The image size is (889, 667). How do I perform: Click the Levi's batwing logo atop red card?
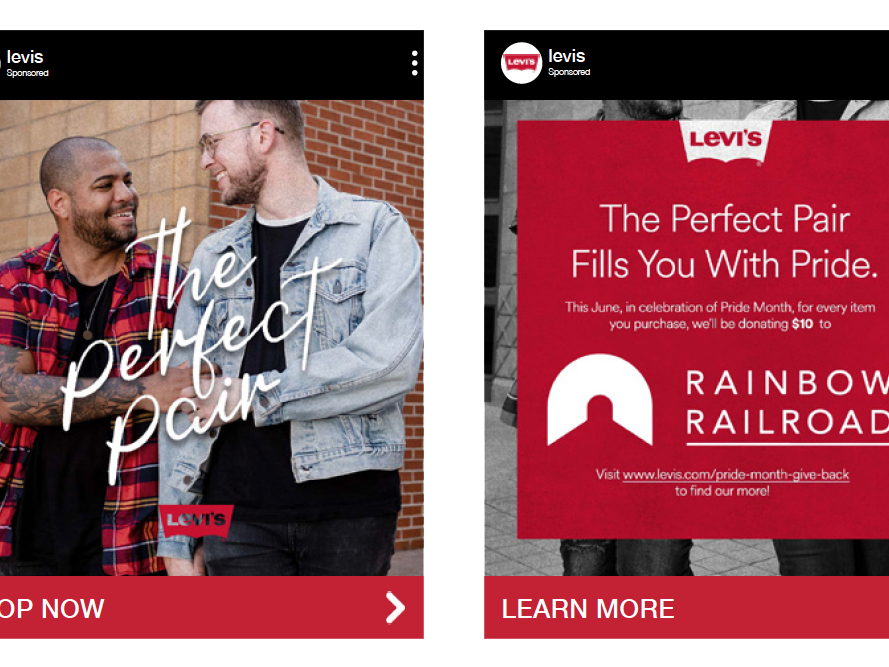[725, 141]
